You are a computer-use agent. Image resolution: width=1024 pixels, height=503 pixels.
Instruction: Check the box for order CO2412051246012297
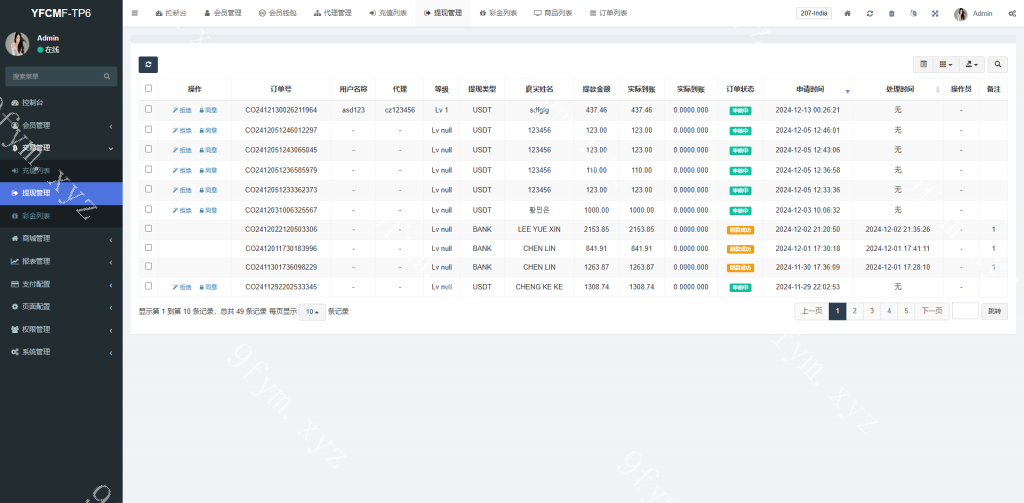148,129
